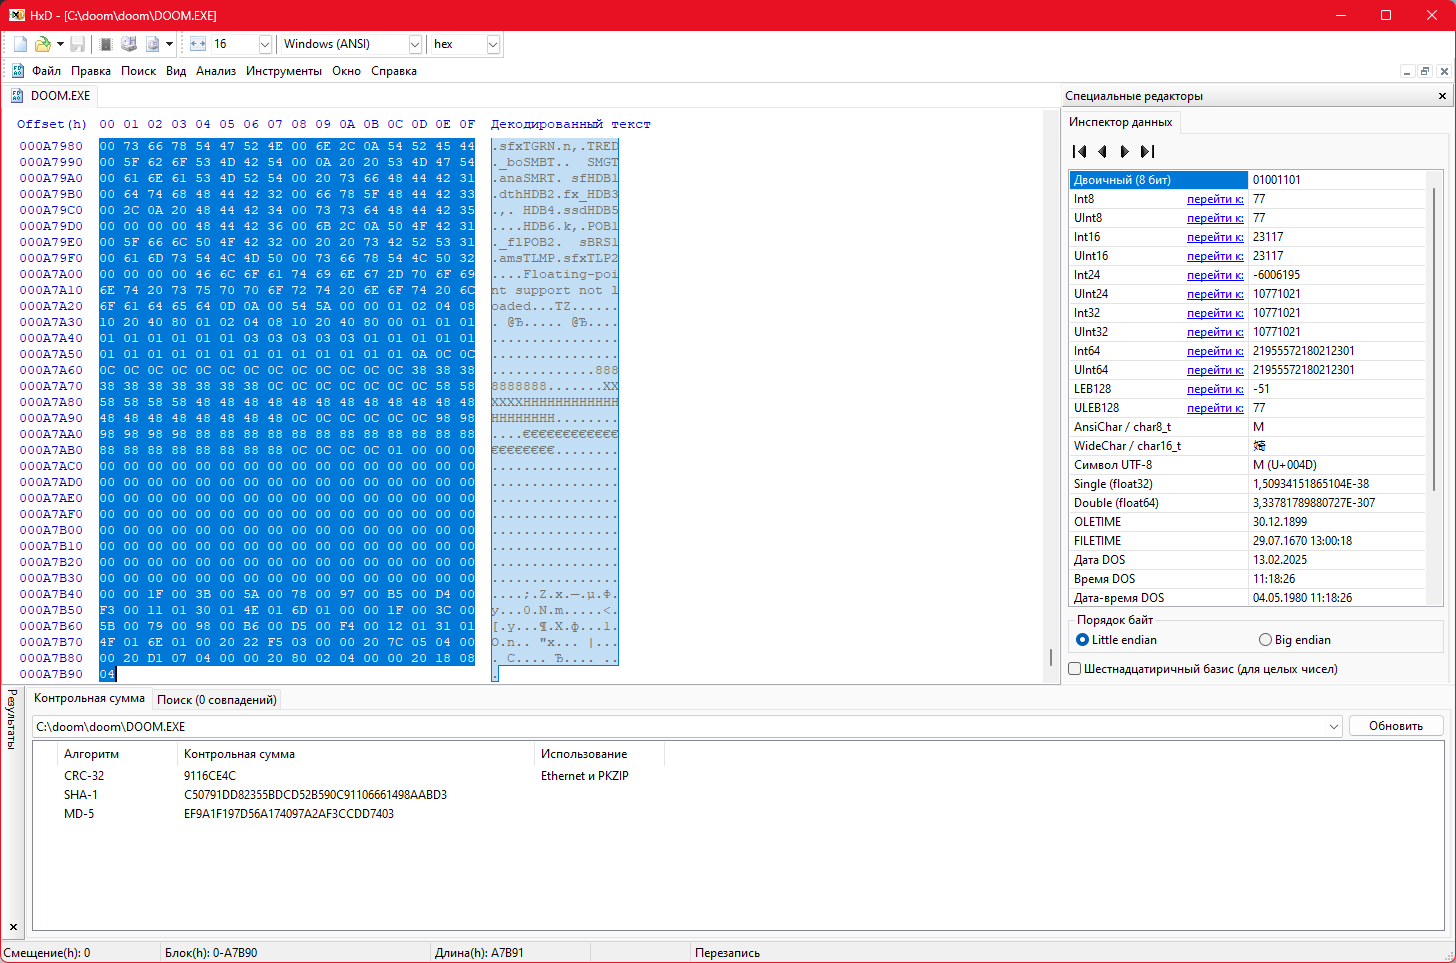Open the Справка menu
Image resolution: width=1456 pixels, height=963 pixels.
tap(394, 71)
